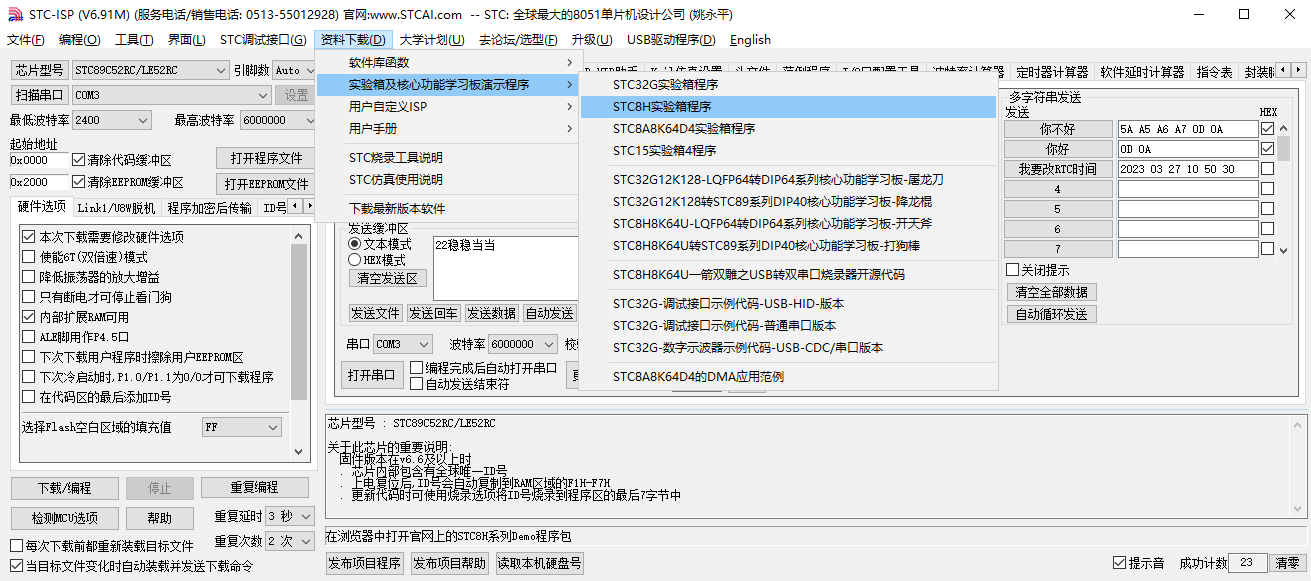Check 本次下载需要修改硬件选项 option
Image resolution: width=1311 pixels, height=581 pixels.
[28, 237]
